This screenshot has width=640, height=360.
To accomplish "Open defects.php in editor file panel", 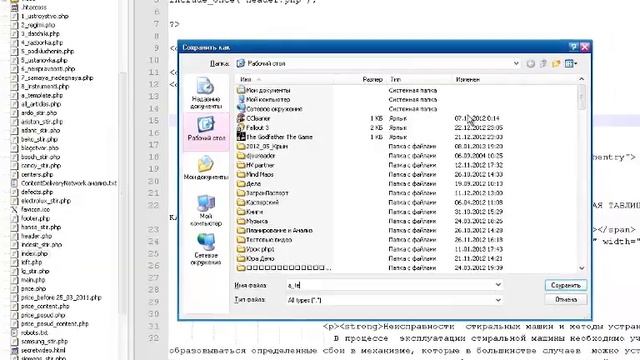I will click(37, 192).
